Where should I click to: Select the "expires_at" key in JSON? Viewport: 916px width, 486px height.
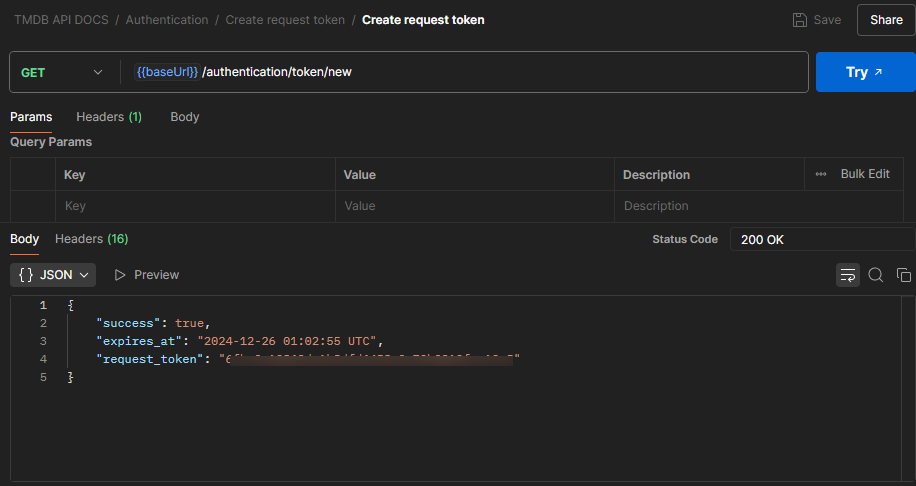138,341
